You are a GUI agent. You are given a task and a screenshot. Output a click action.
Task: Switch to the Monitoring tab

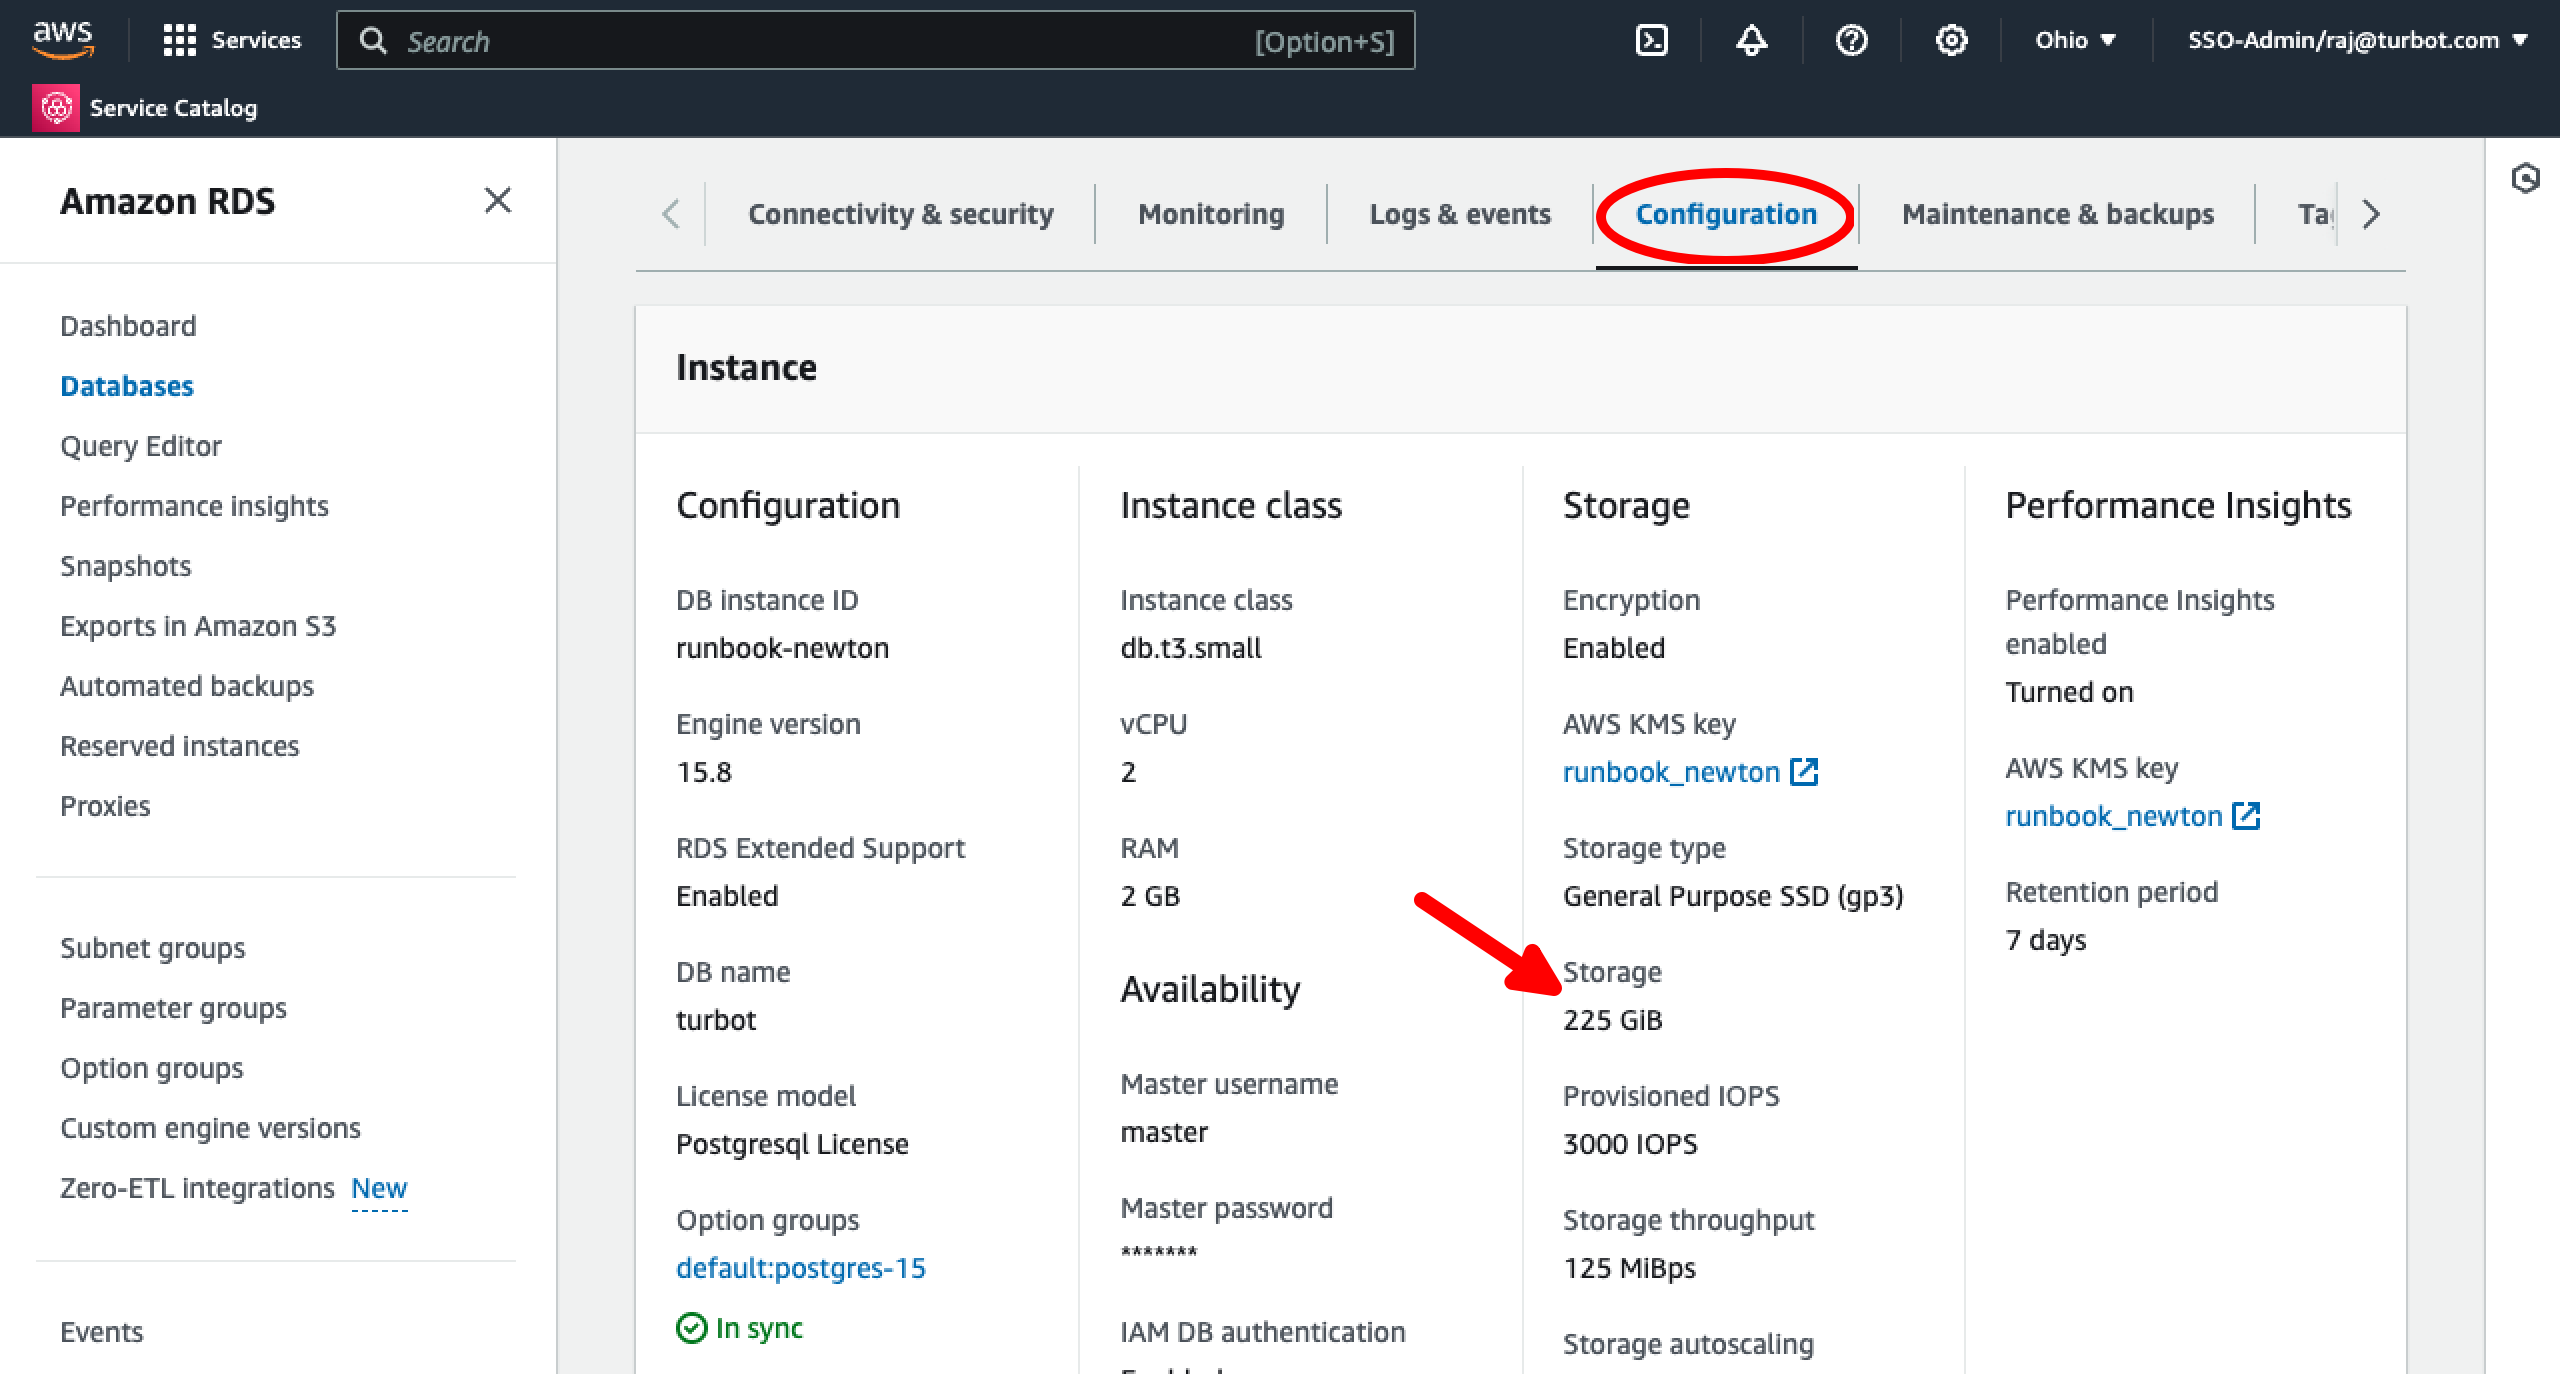click(x=1210, y=213)
